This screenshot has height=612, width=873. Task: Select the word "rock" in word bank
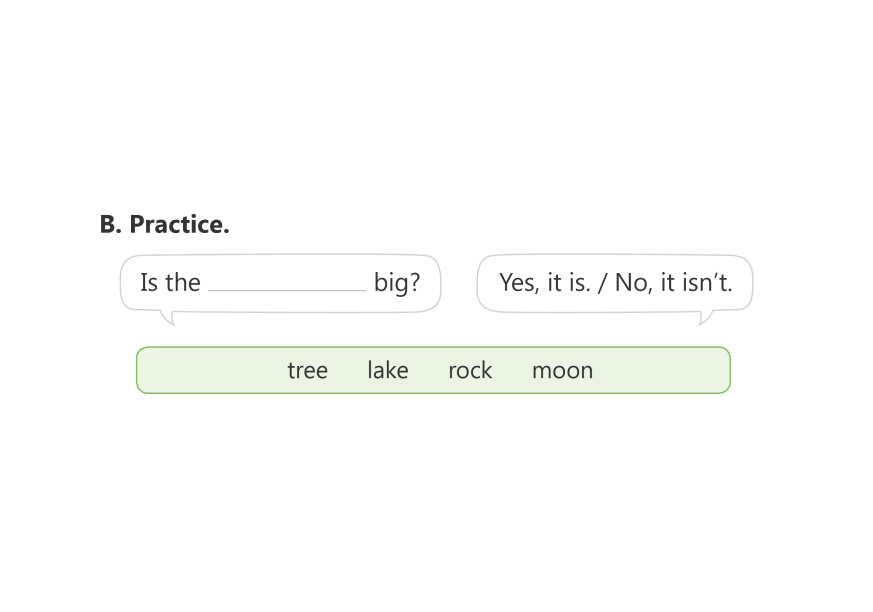coord(470,371)
